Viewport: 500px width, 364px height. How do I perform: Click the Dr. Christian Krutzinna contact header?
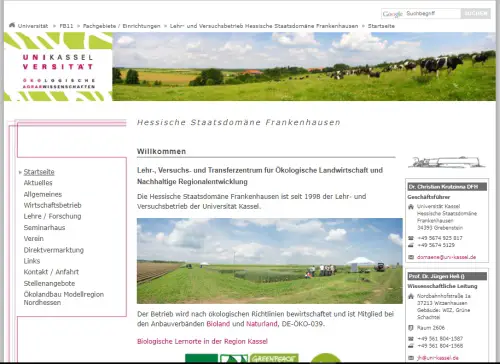(447, 187)
